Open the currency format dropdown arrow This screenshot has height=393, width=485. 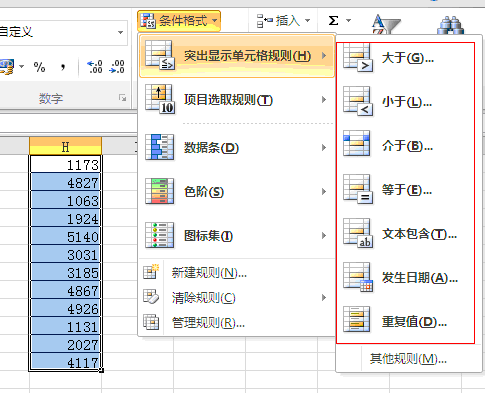[x=22, y=67]
